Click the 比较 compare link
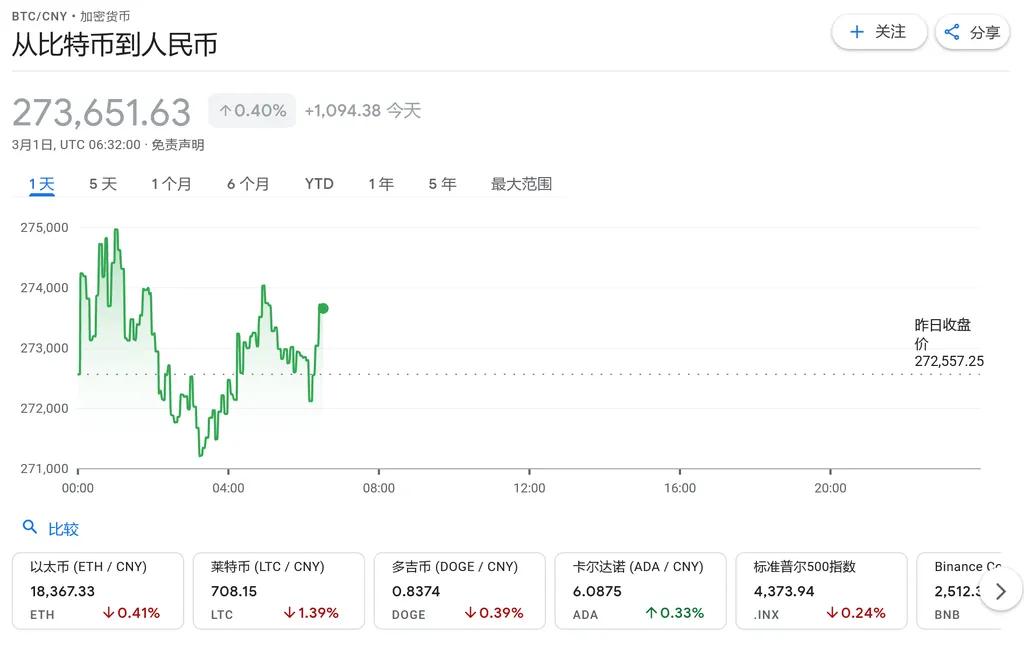This screenshot has height=648, width=1024. 64,529
